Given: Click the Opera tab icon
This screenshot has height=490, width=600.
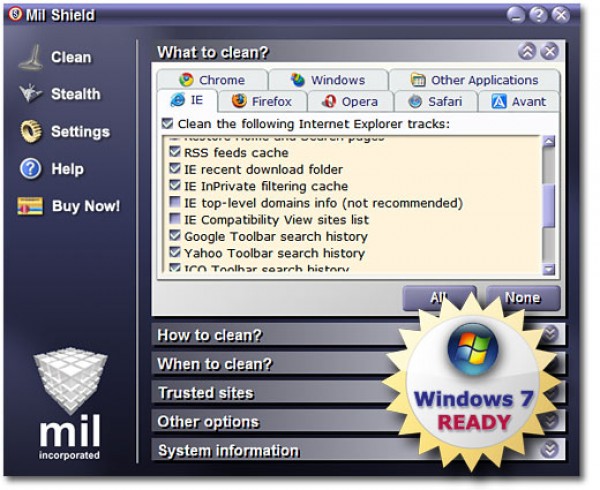Looking at the screenshot, I should tap(329, 101).
